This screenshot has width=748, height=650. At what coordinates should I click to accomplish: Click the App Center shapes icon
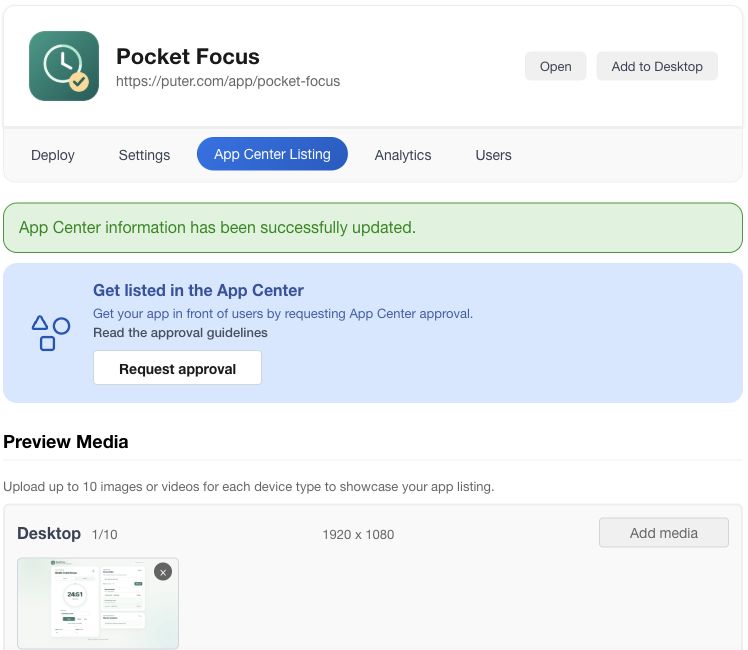(x=51, y=333)
